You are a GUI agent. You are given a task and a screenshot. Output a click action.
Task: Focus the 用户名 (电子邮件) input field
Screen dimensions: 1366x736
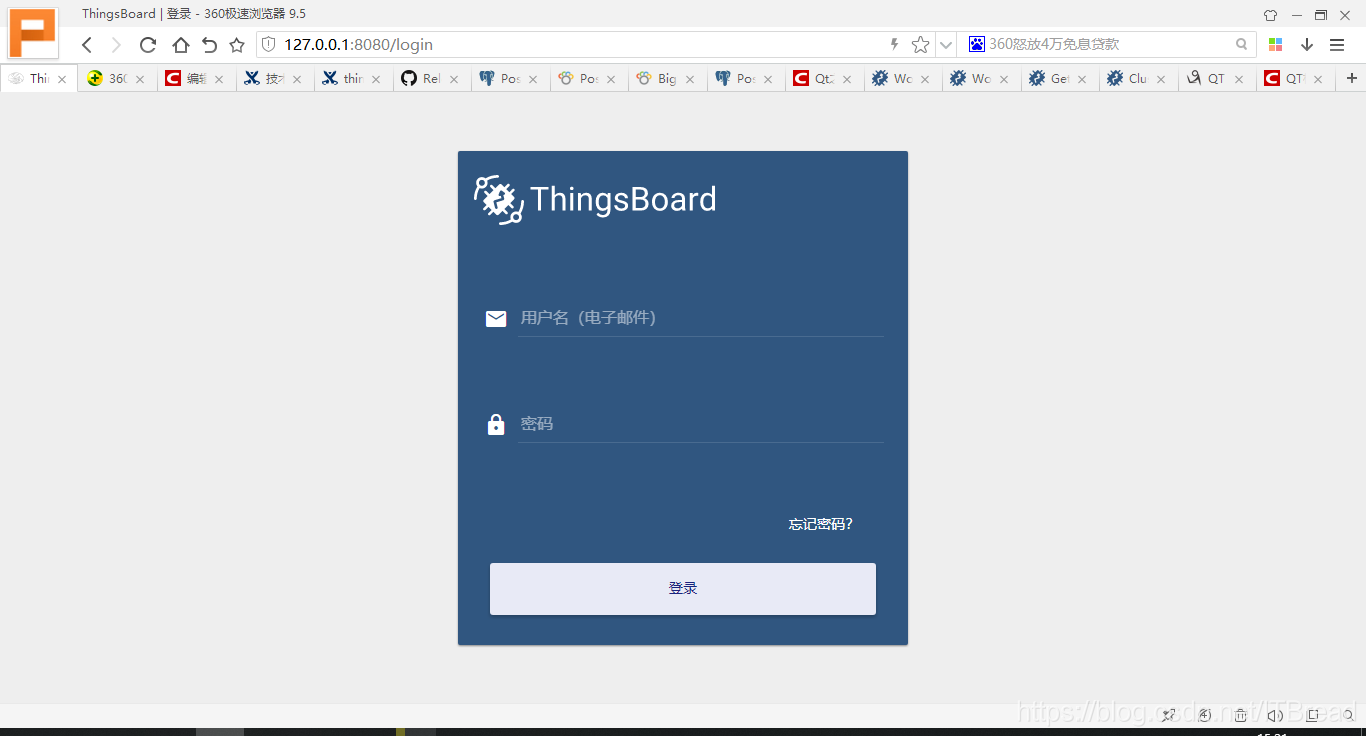[700, 318]
